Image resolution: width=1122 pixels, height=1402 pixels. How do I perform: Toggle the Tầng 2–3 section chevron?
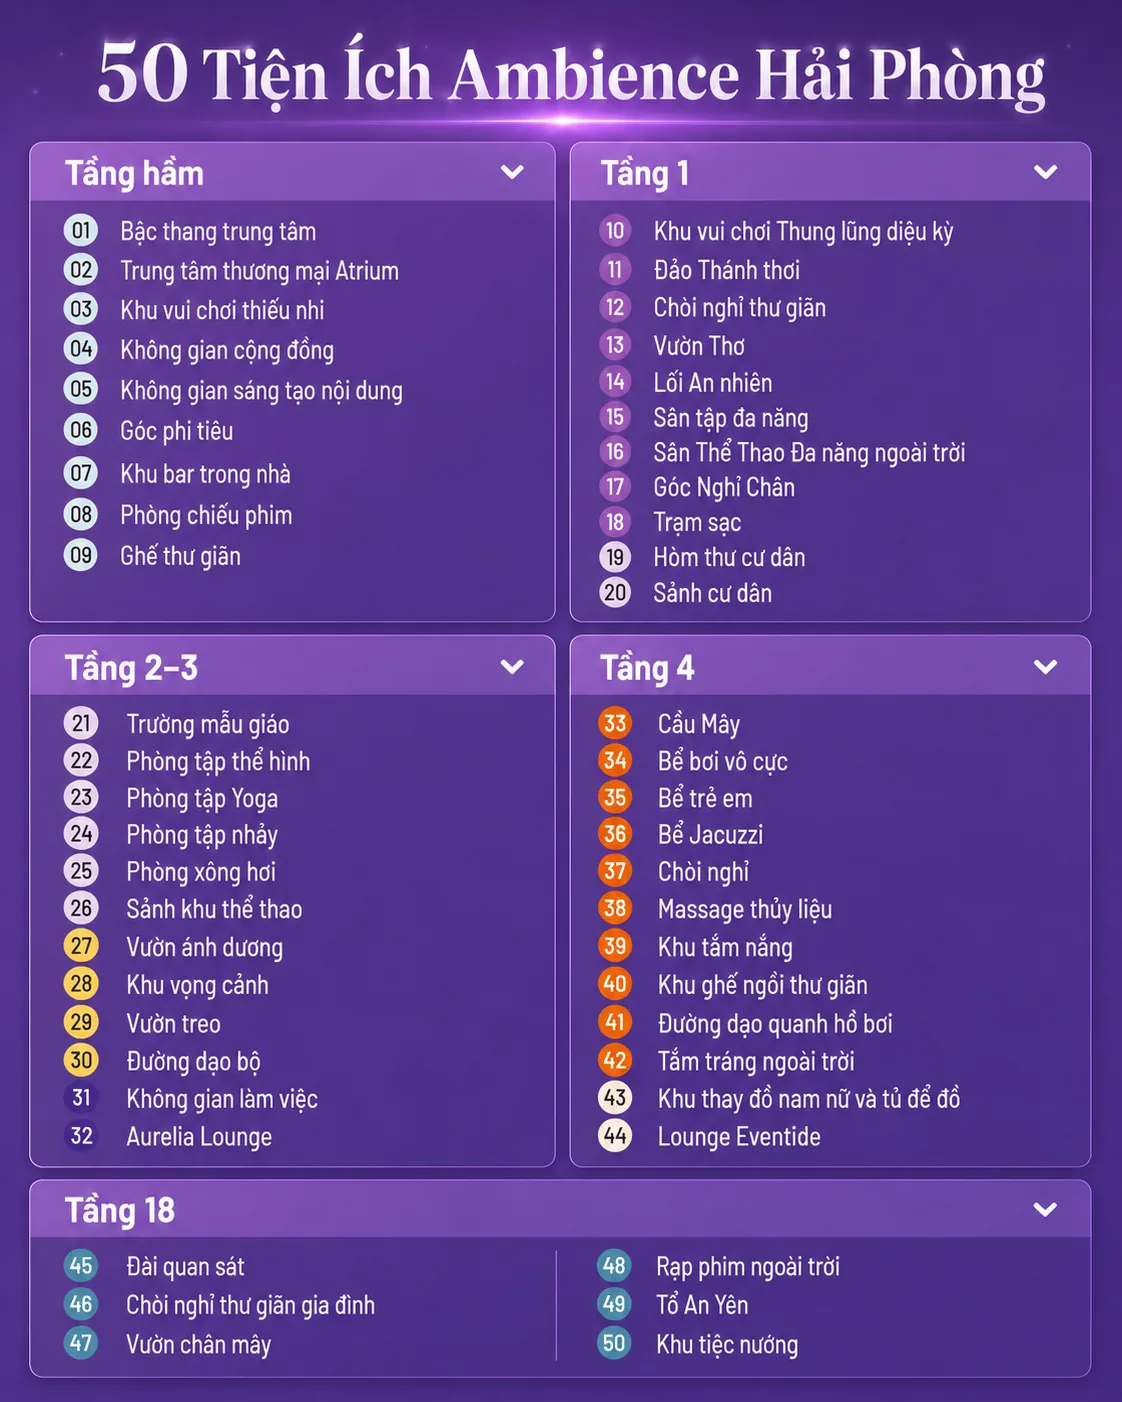512,666
